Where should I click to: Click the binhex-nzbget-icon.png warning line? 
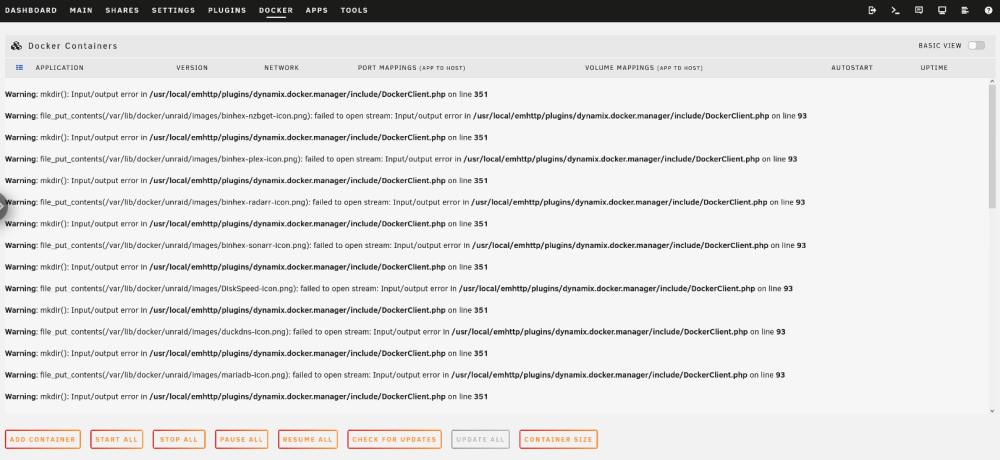tap(406, 116)
